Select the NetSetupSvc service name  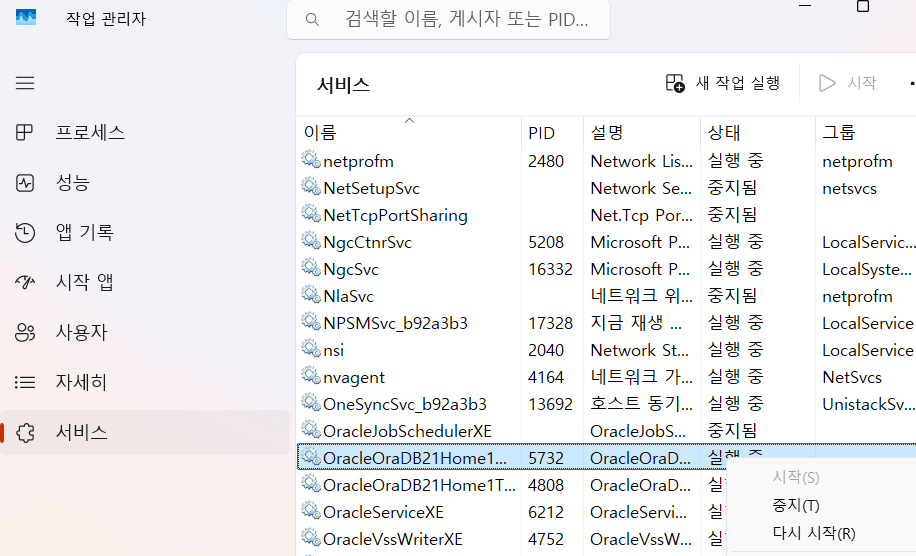(x=372, y=188)
